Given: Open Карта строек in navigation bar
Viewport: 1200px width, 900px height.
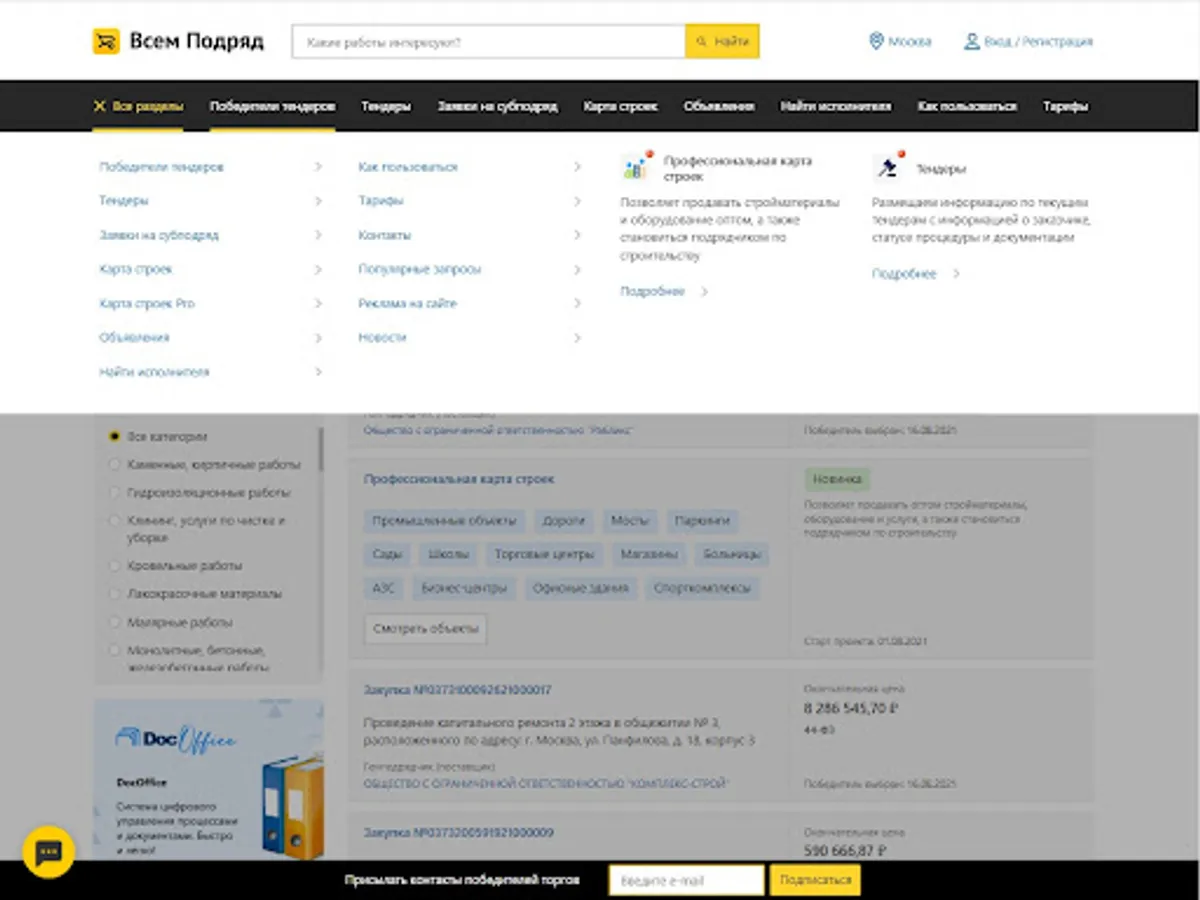Looking at the screenshot, I should (620, 106).
